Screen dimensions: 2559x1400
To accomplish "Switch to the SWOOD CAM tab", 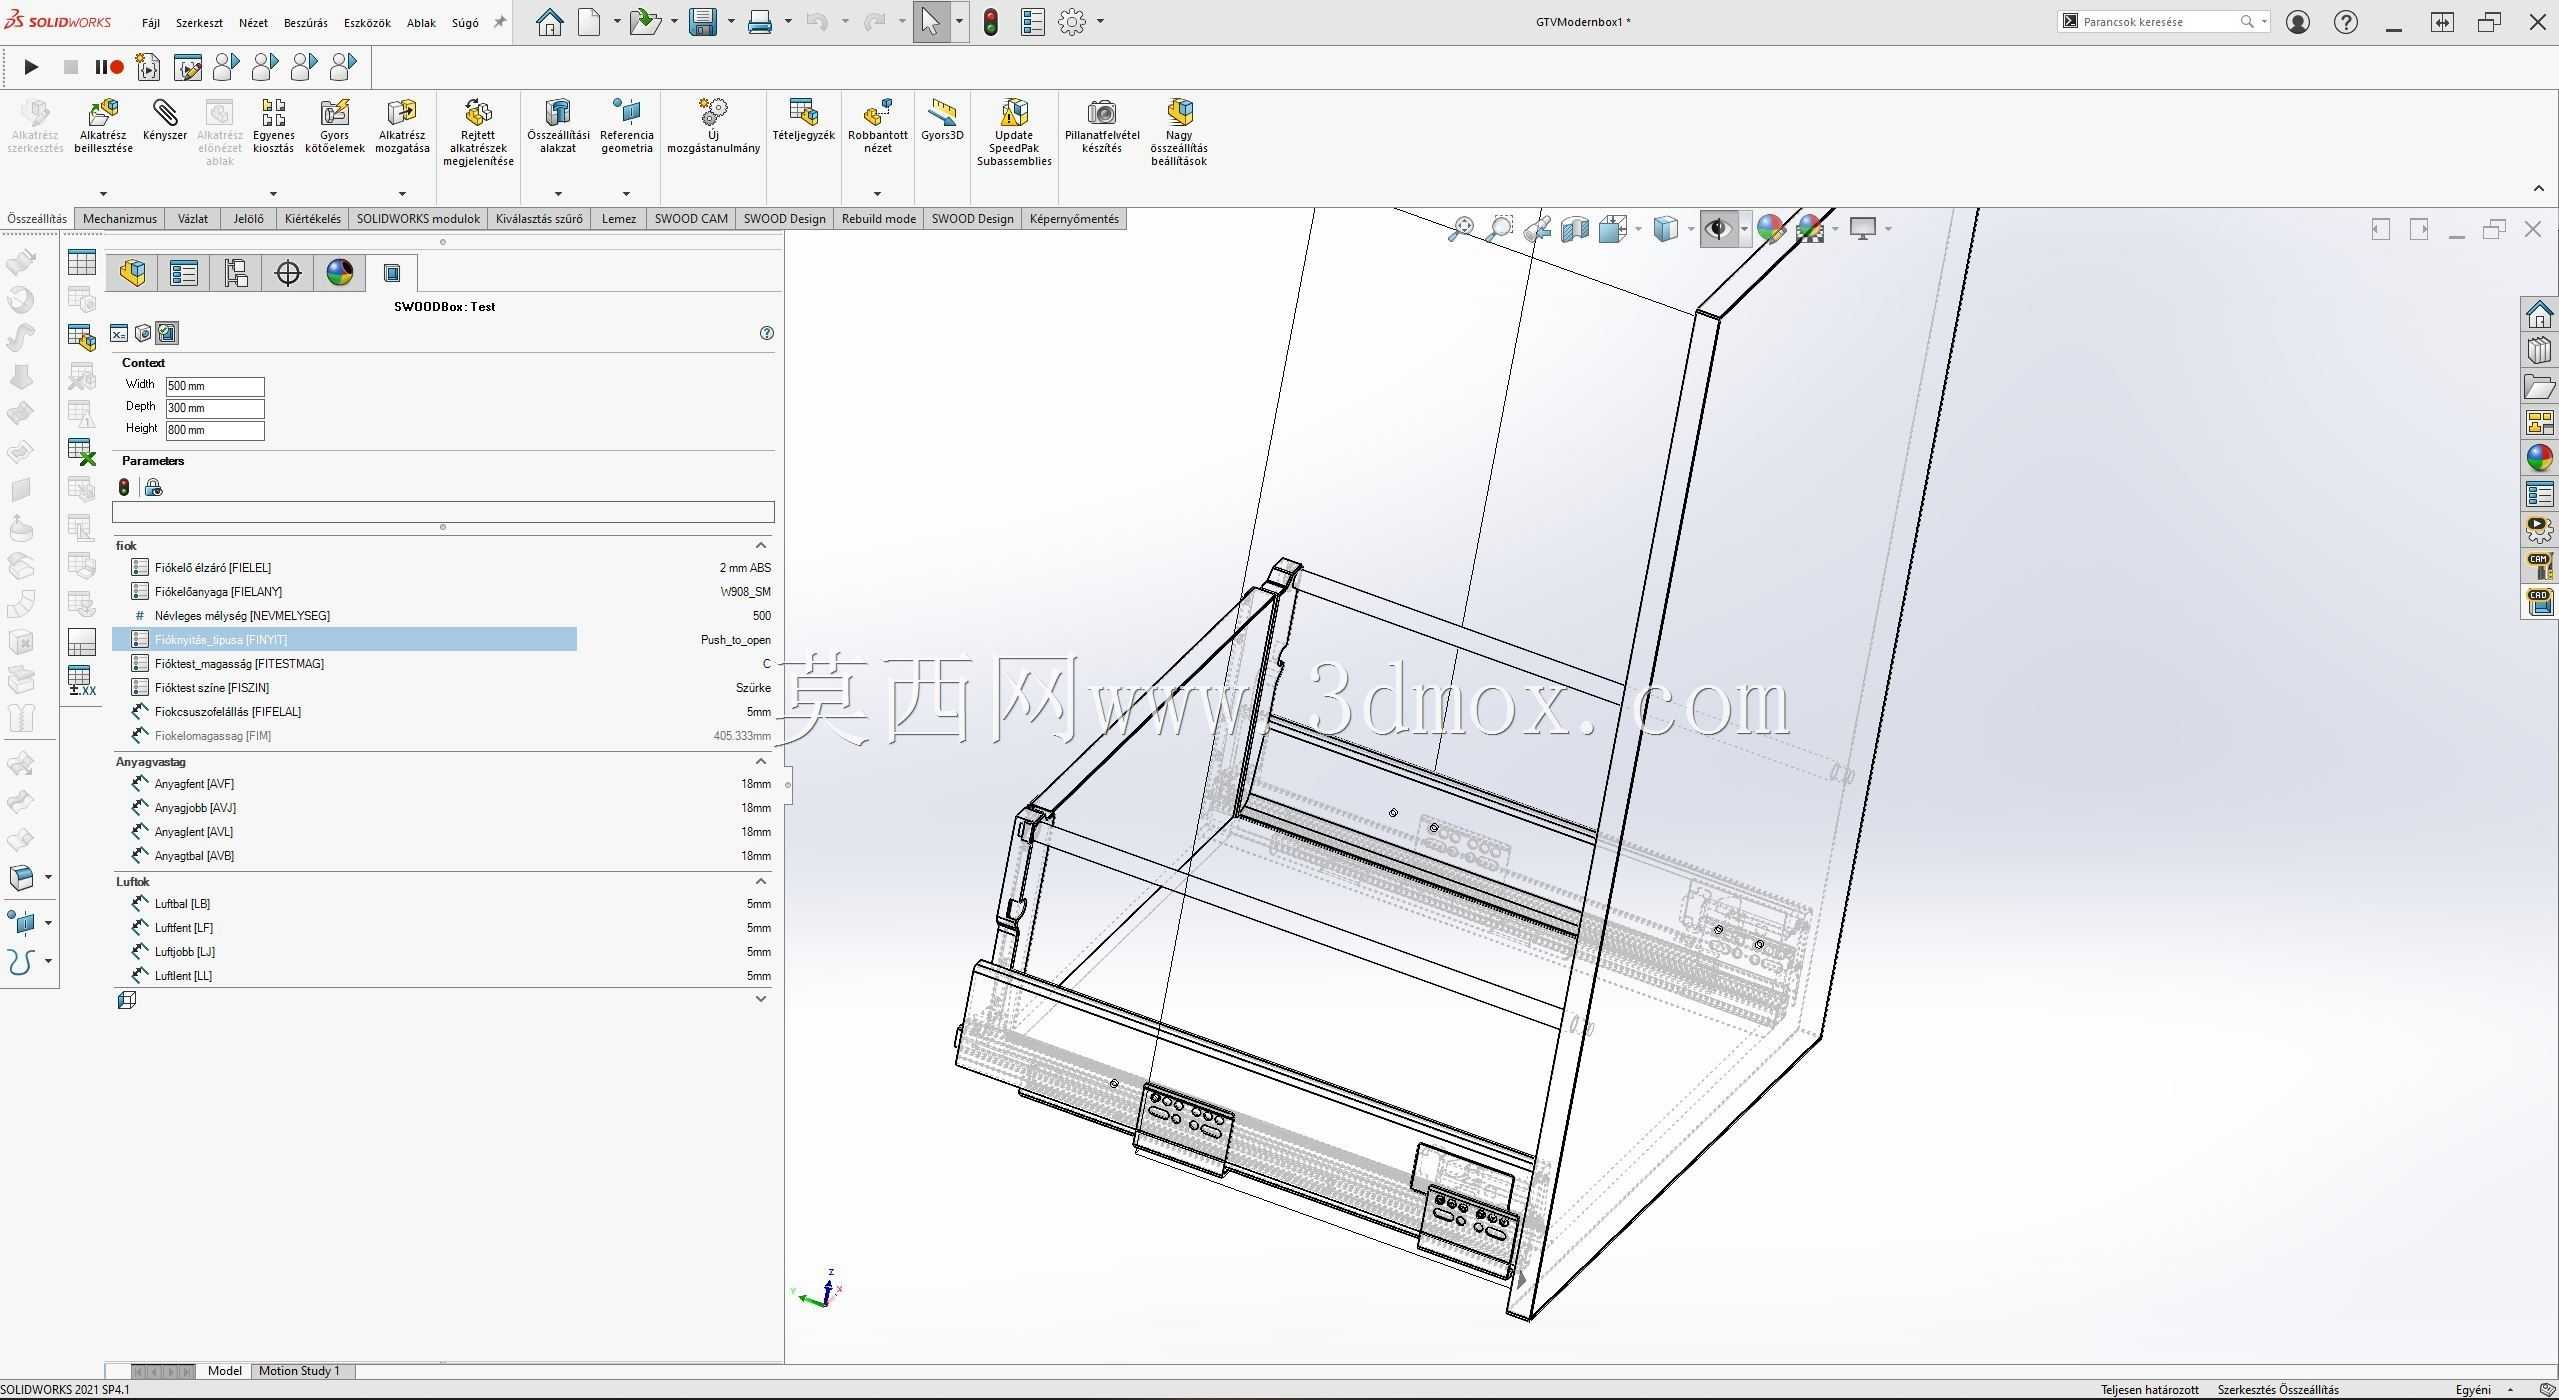I will point(691,219).
